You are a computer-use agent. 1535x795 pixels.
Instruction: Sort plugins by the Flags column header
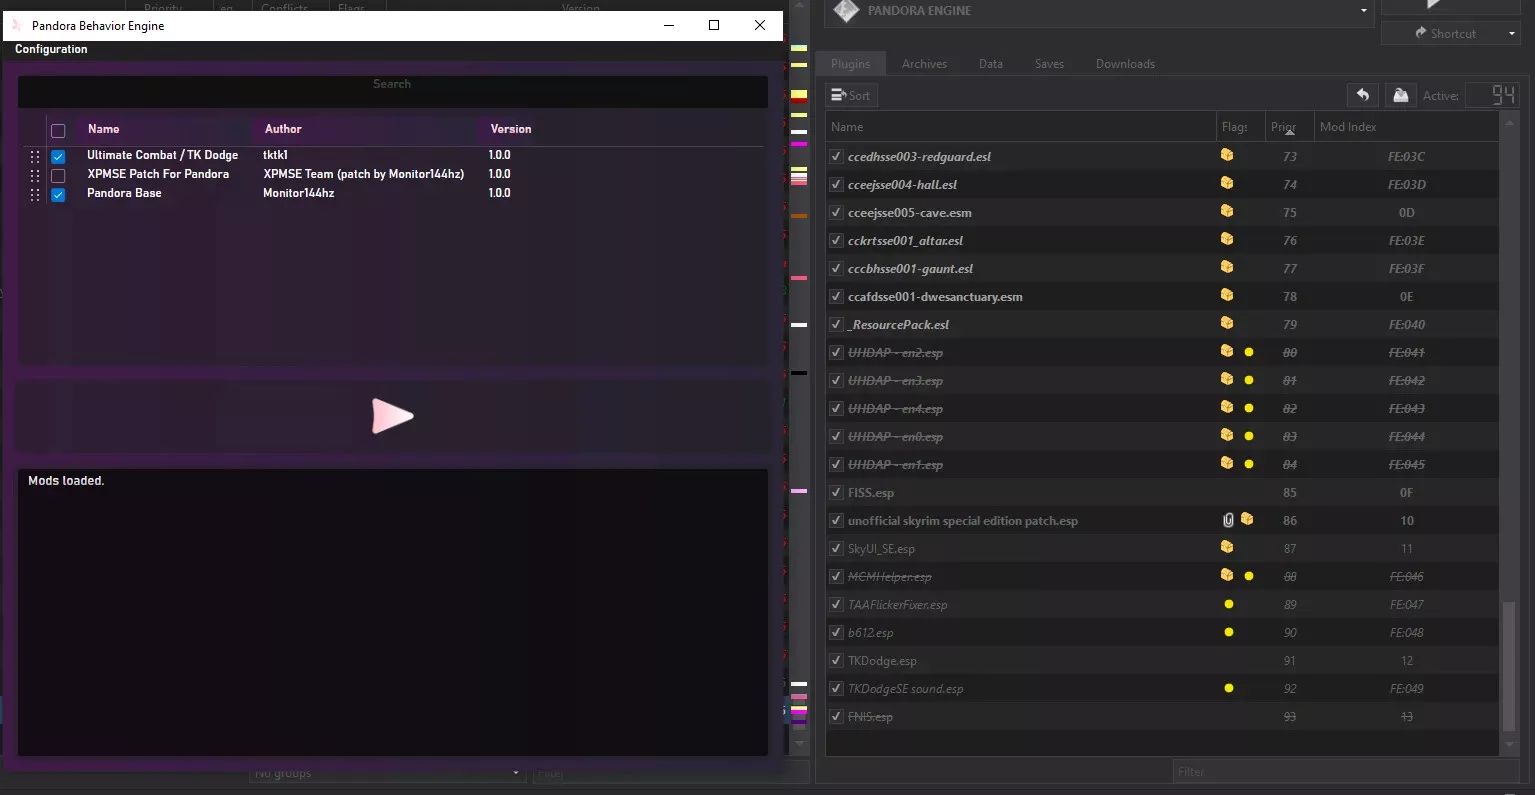1240,127
